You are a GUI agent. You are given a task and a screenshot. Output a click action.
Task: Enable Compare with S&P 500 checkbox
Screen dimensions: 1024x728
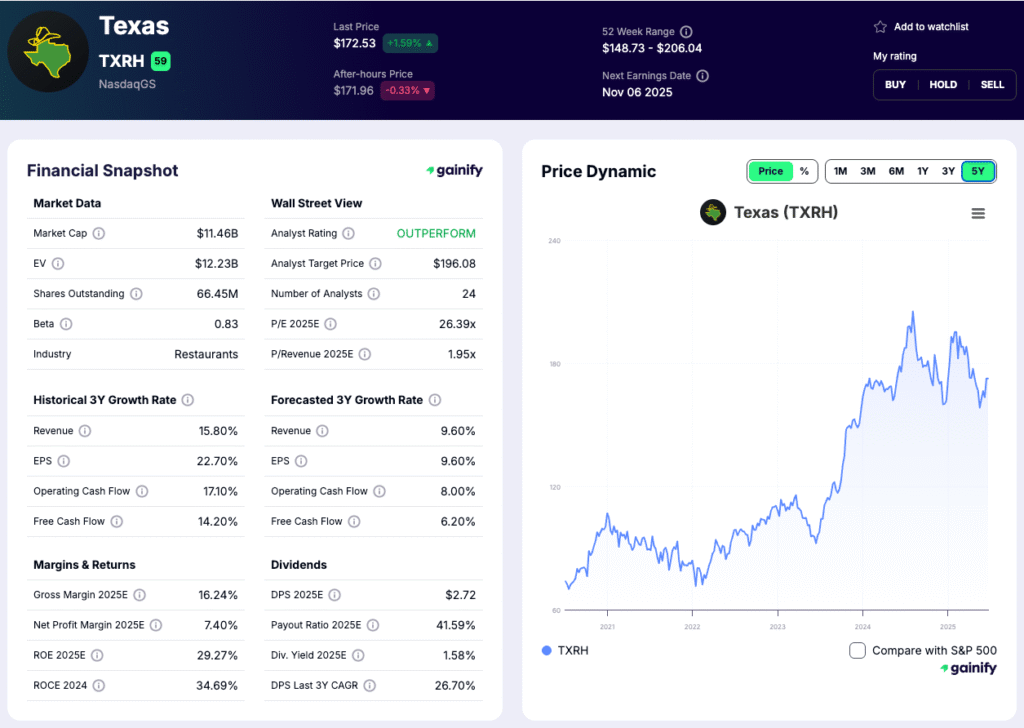[857, 650]
